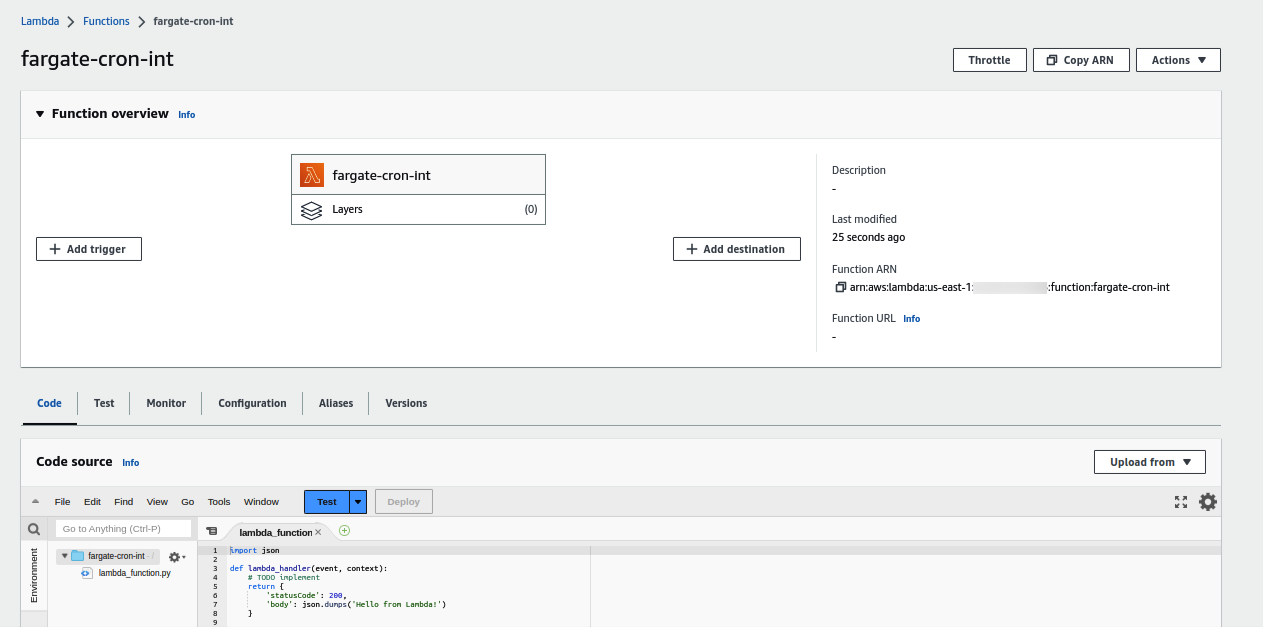Open the Tools menu in editor

click(219, 502)
